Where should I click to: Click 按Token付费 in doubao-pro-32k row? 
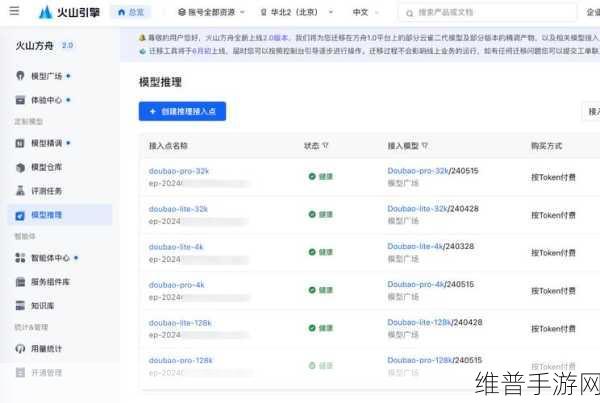553,177
